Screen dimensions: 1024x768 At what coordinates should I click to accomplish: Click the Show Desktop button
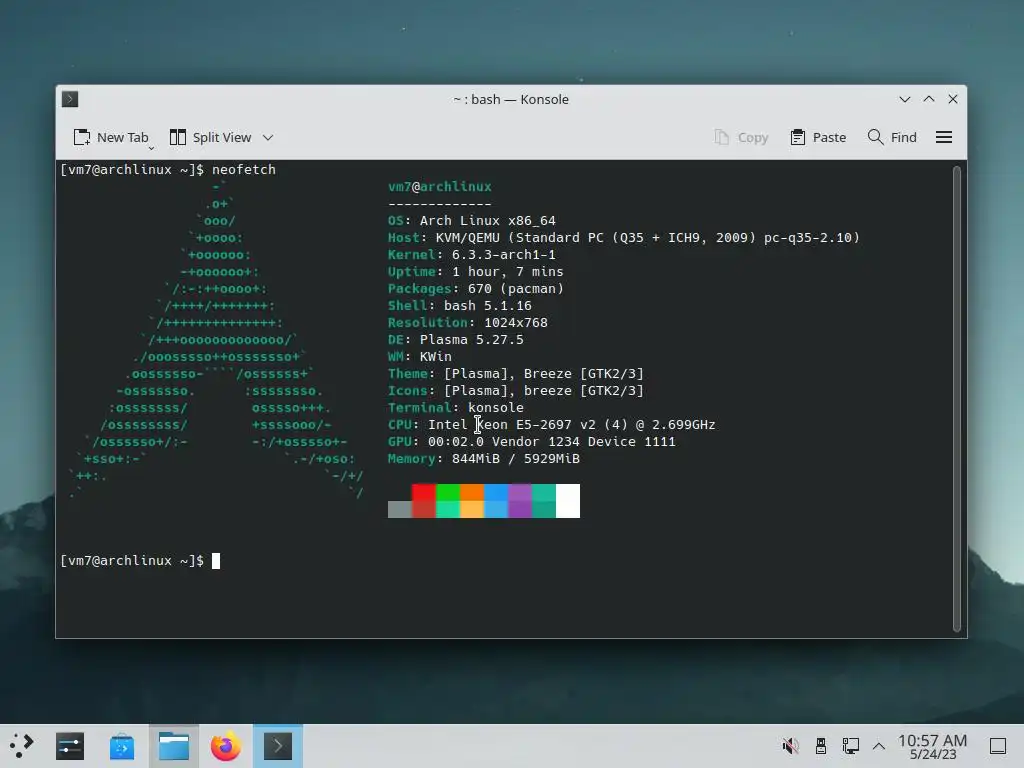(x=998, y=746)
